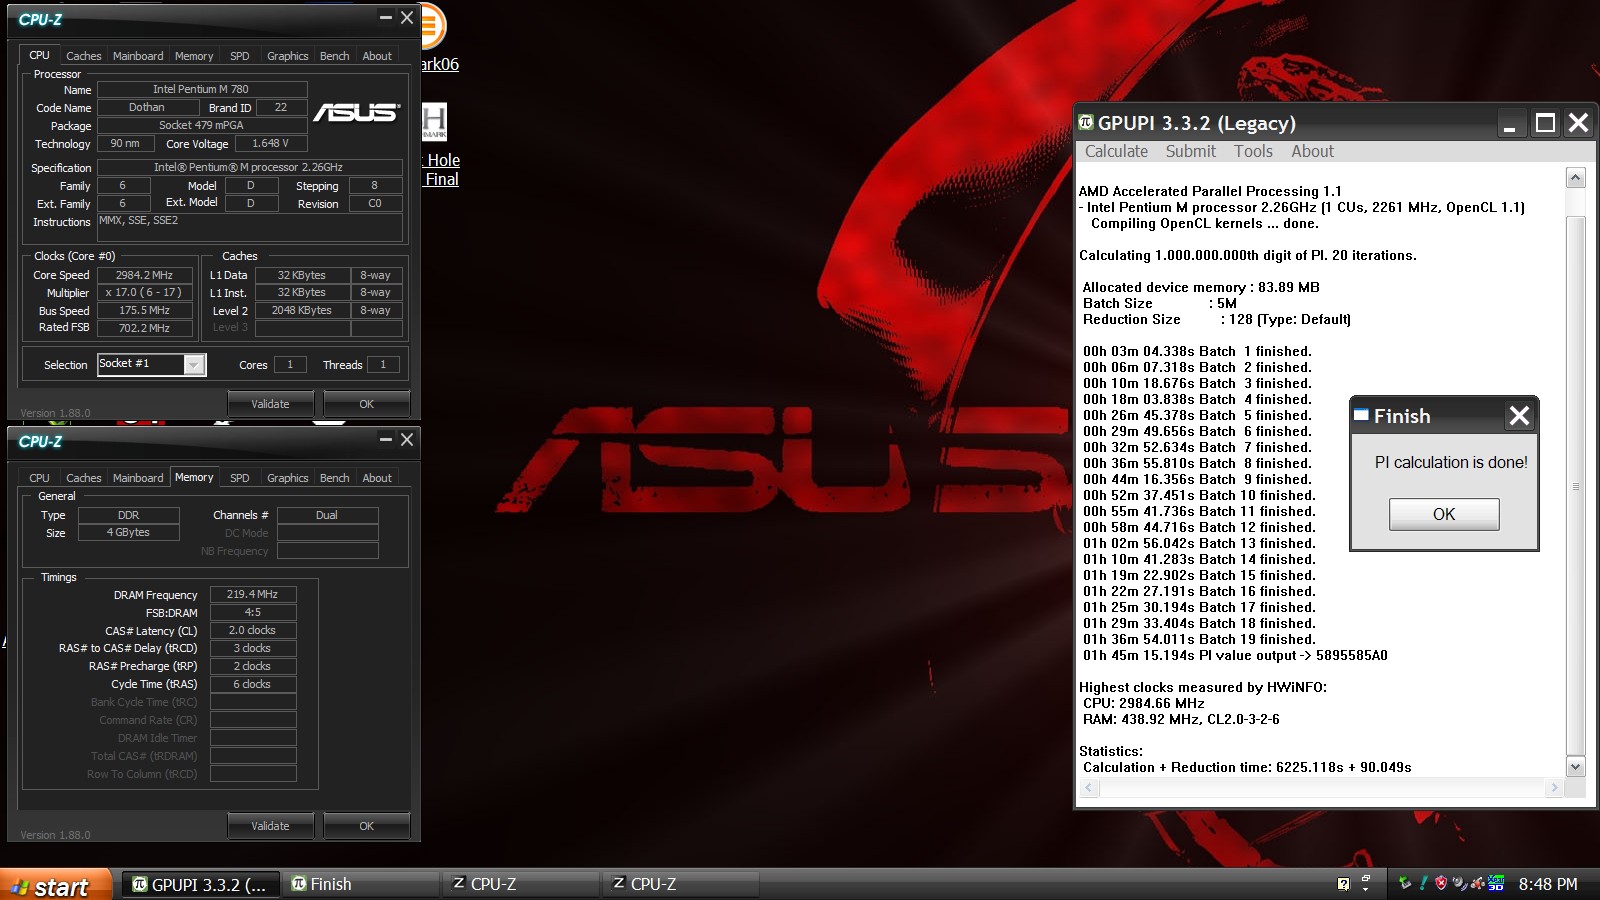
Task: Switch to Graphics tab in lower CPU-Z
Action: point(288,478)
